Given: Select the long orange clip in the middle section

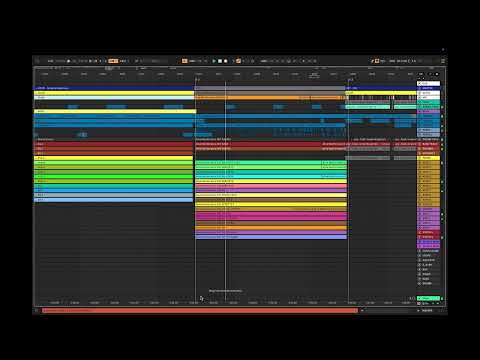Looking at the screenshot, I should click(x=271, y=98).
